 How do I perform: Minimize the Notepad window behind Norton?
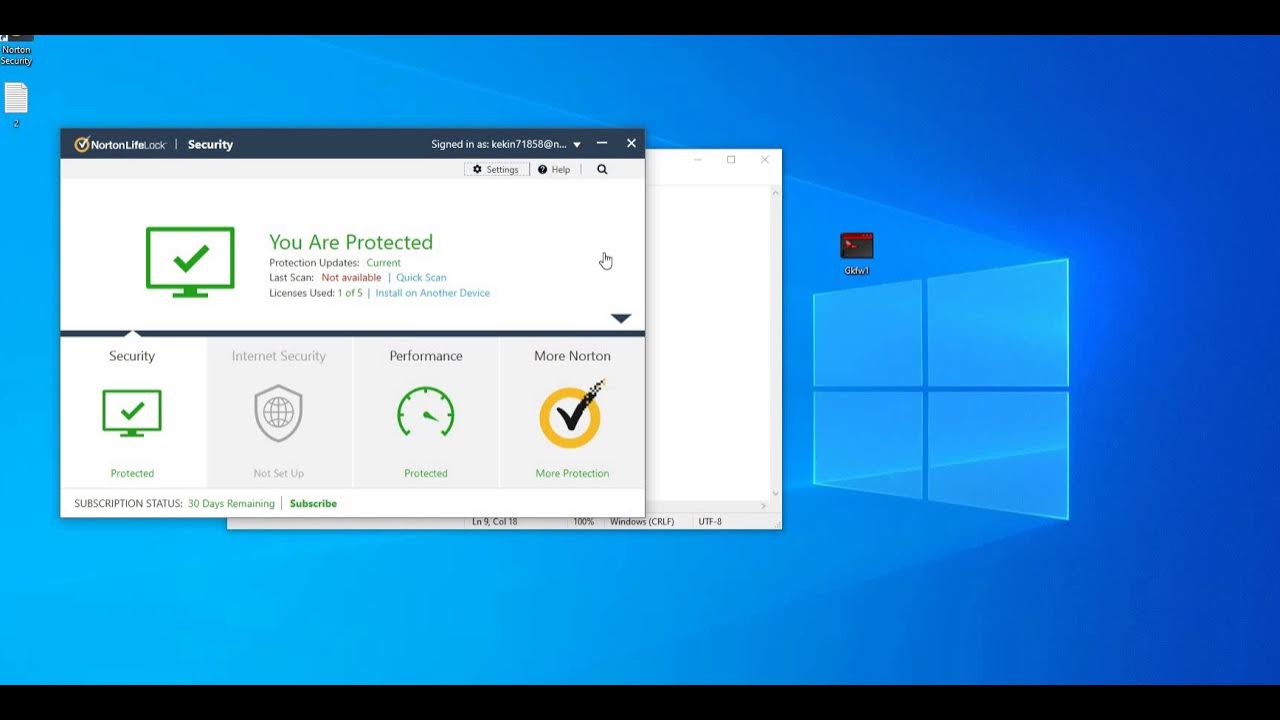698,160
